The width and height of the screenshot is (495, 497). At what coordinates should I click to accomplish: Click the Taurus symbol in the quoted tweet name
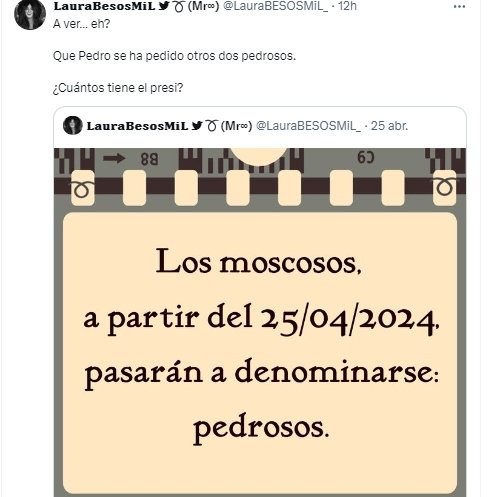point(212,126)
